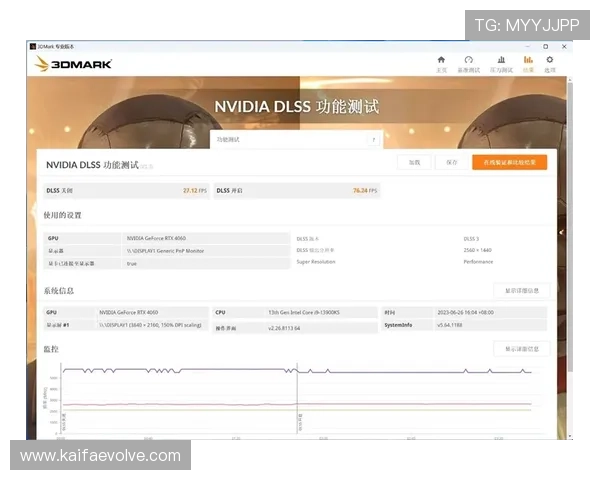Click the "27.12 FPS" DLSS off score
The width and height of the screenshot is (600, 480).
point(194,191)
